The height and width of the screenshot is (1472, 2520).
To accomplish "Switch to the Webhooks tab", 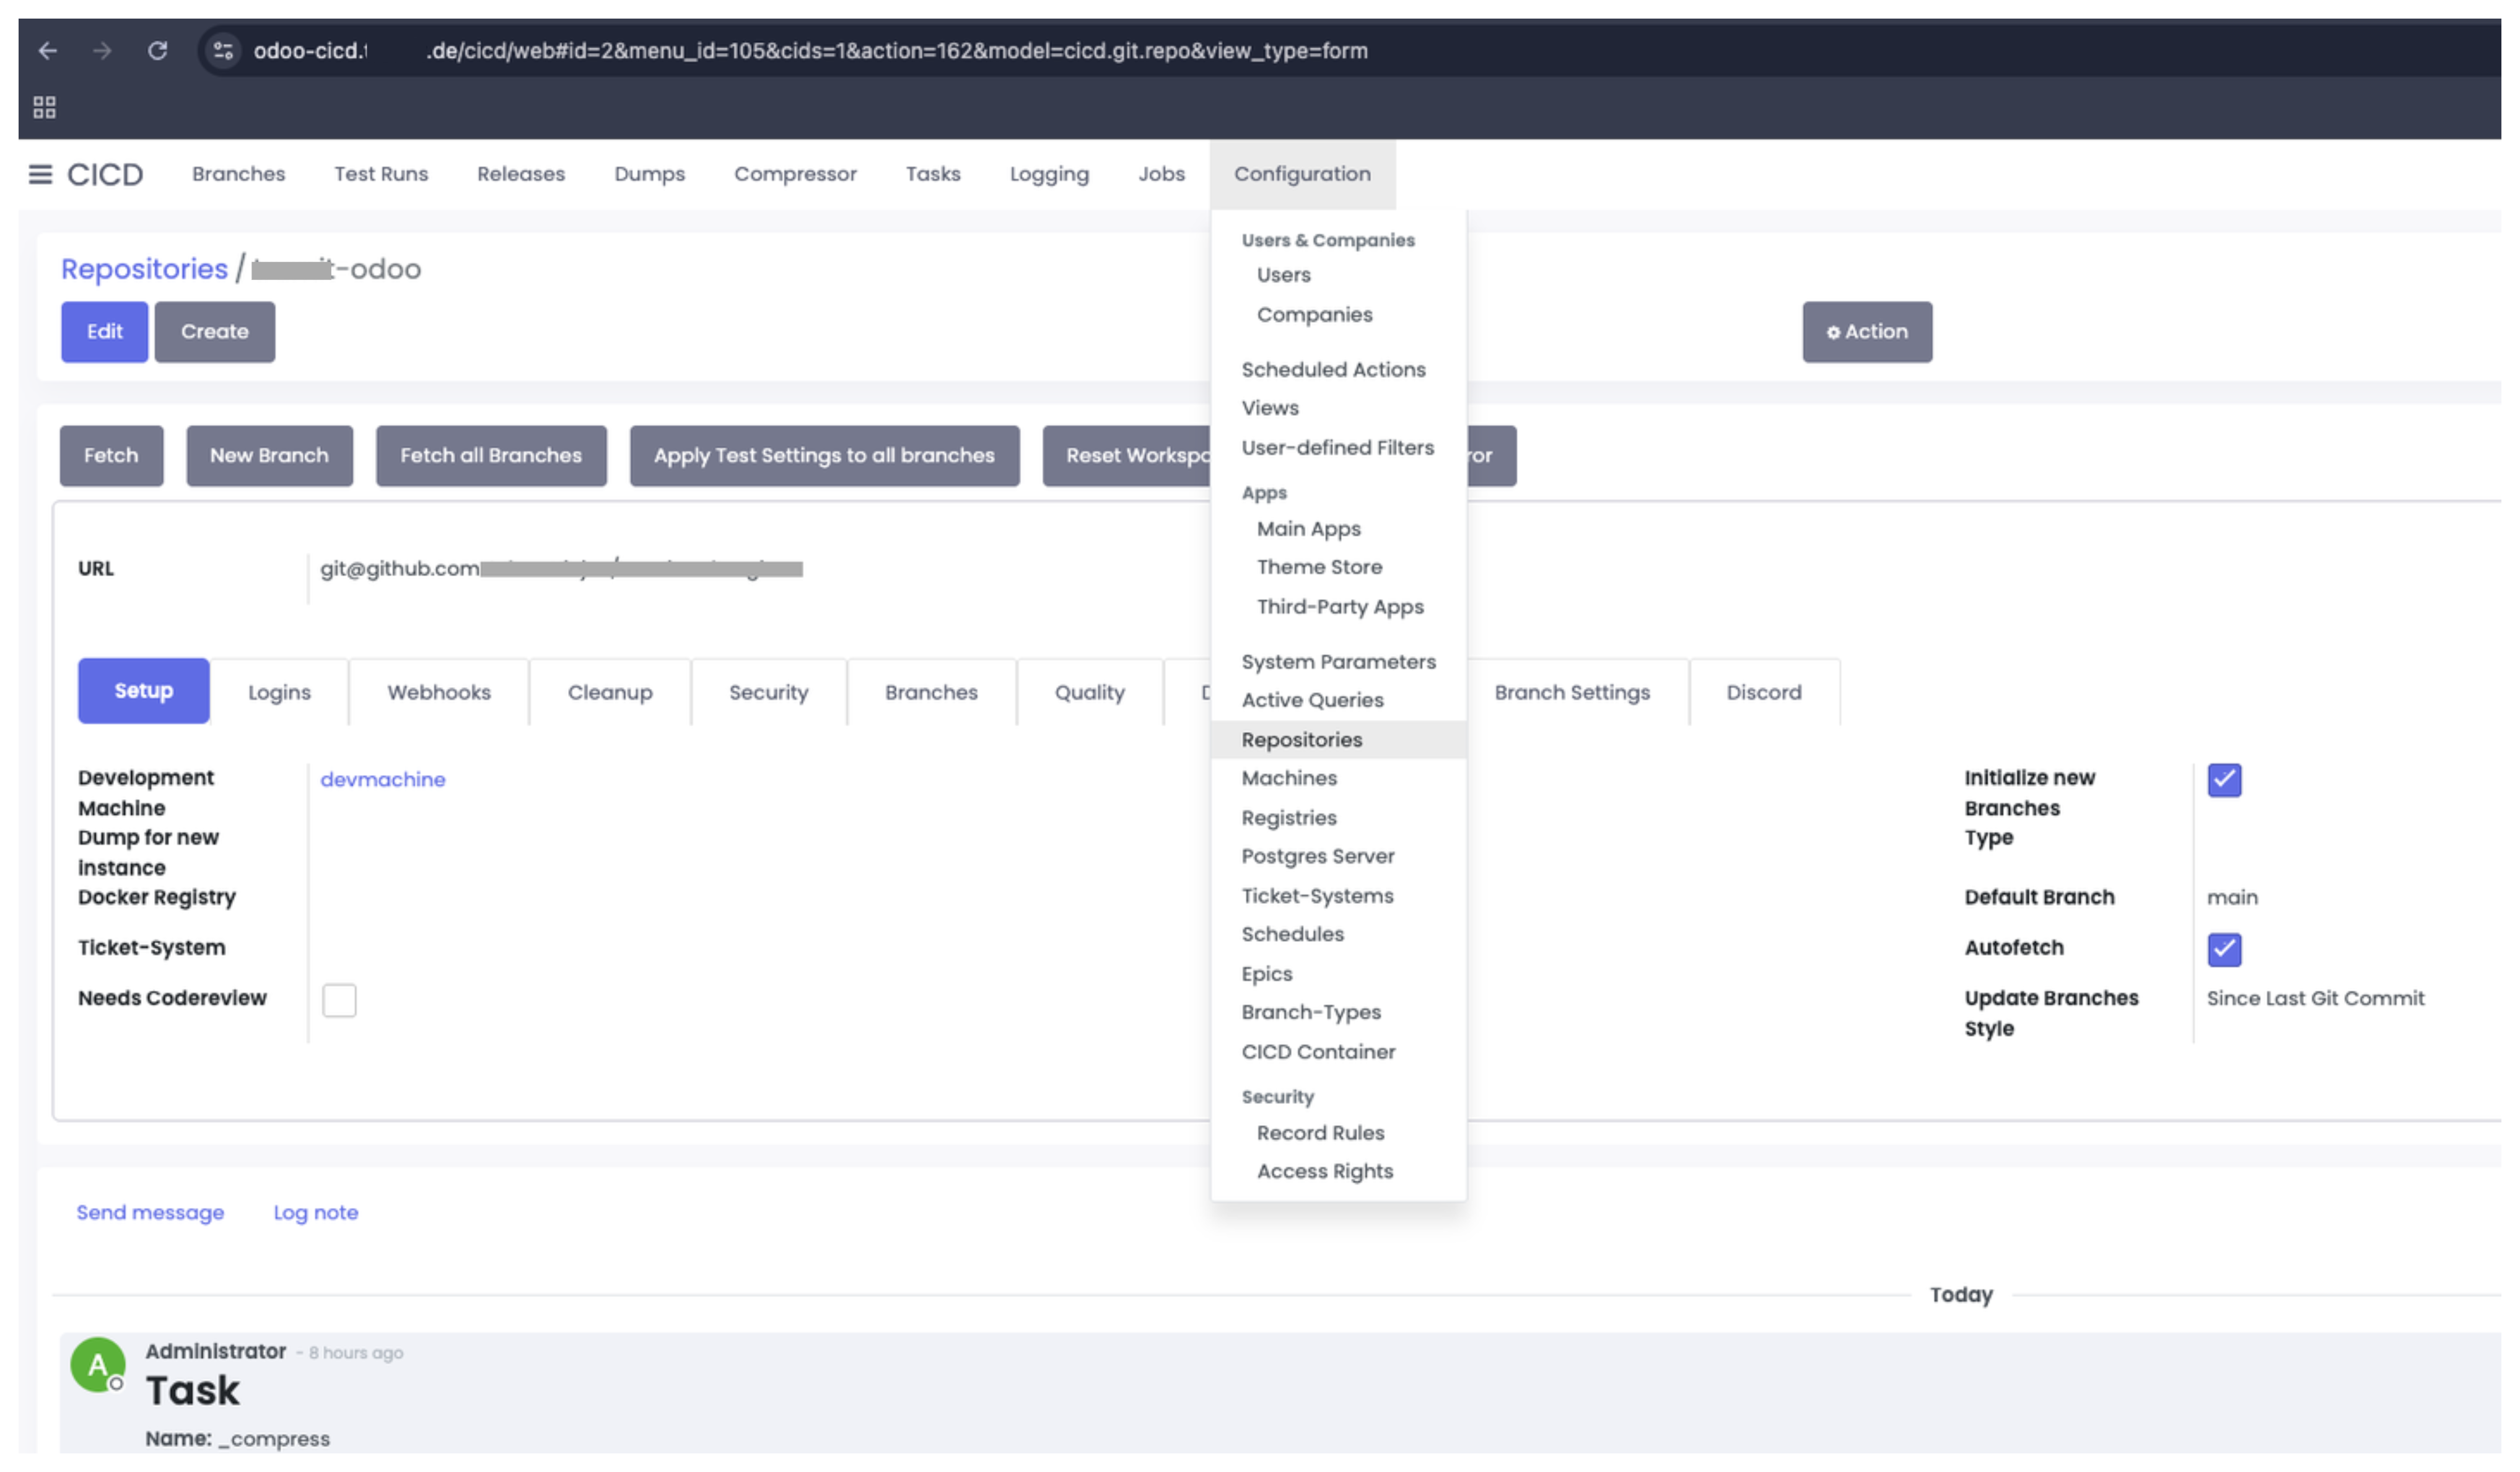I will [x=439, y=693].
